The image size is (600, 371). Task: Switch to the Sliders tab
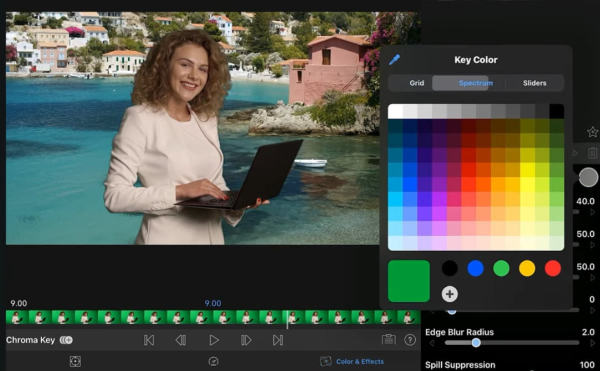point(535,83)
